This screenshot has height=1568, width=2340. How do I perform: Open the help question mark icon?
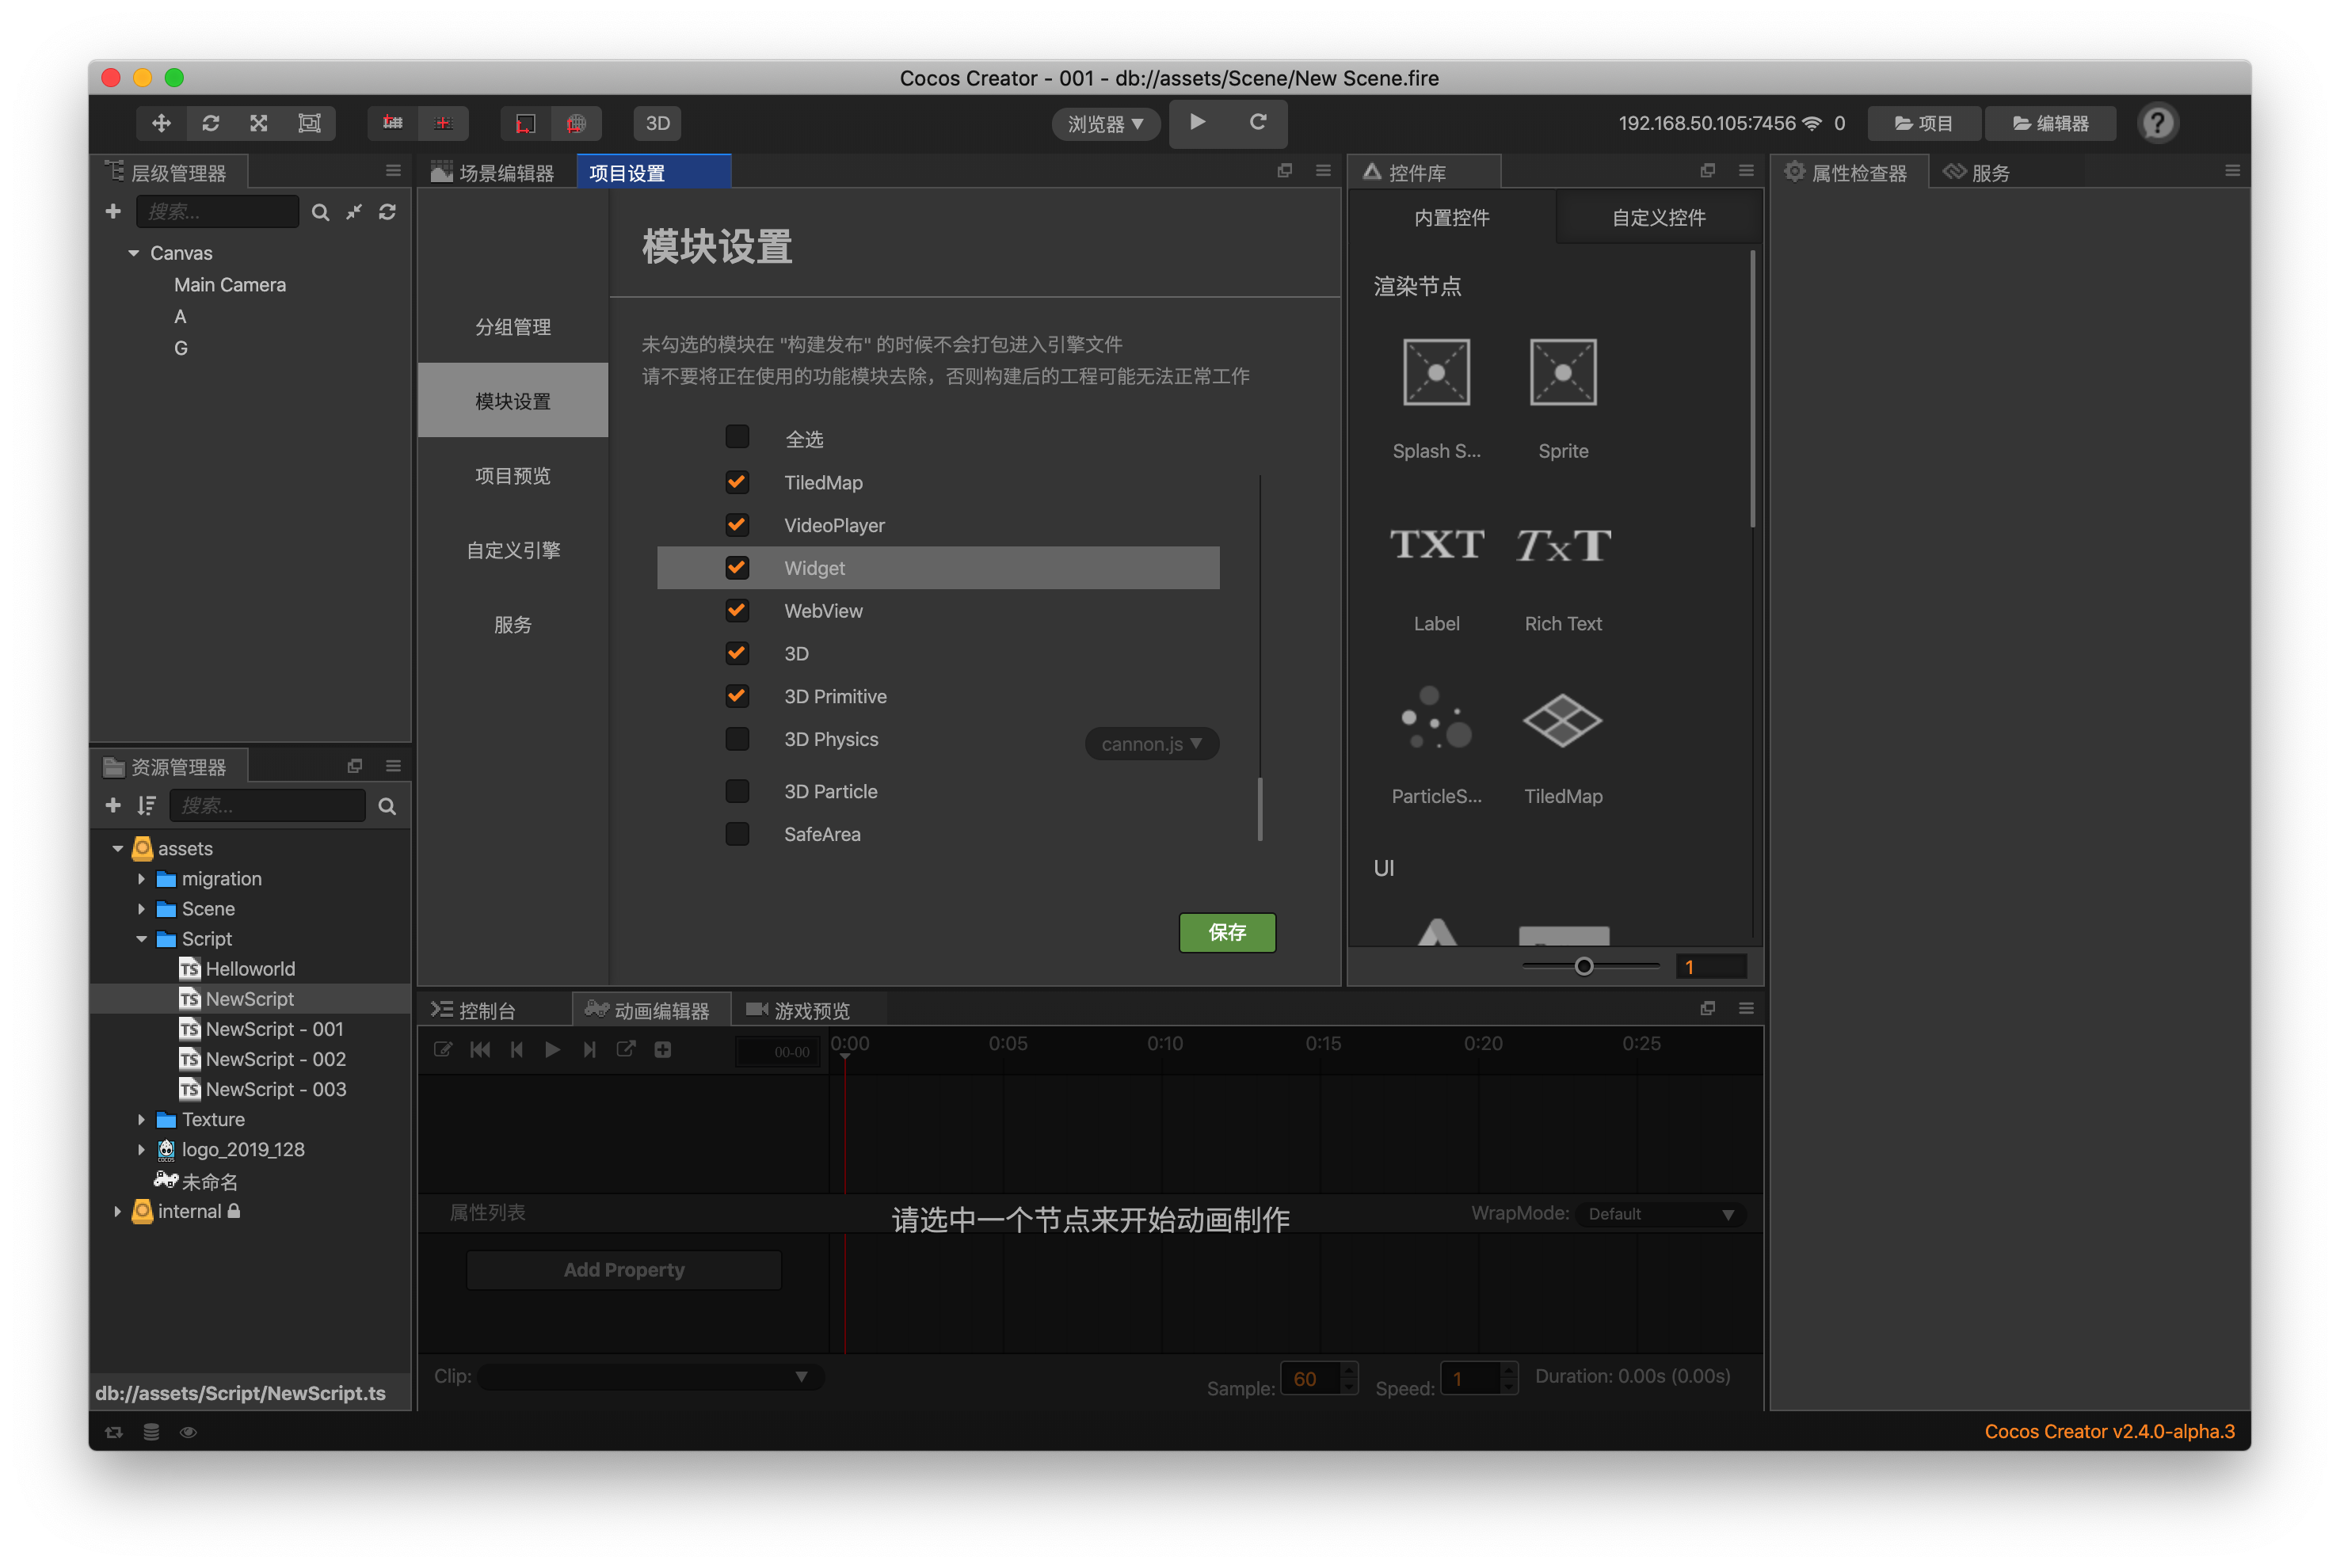[x=2156, y=123]
